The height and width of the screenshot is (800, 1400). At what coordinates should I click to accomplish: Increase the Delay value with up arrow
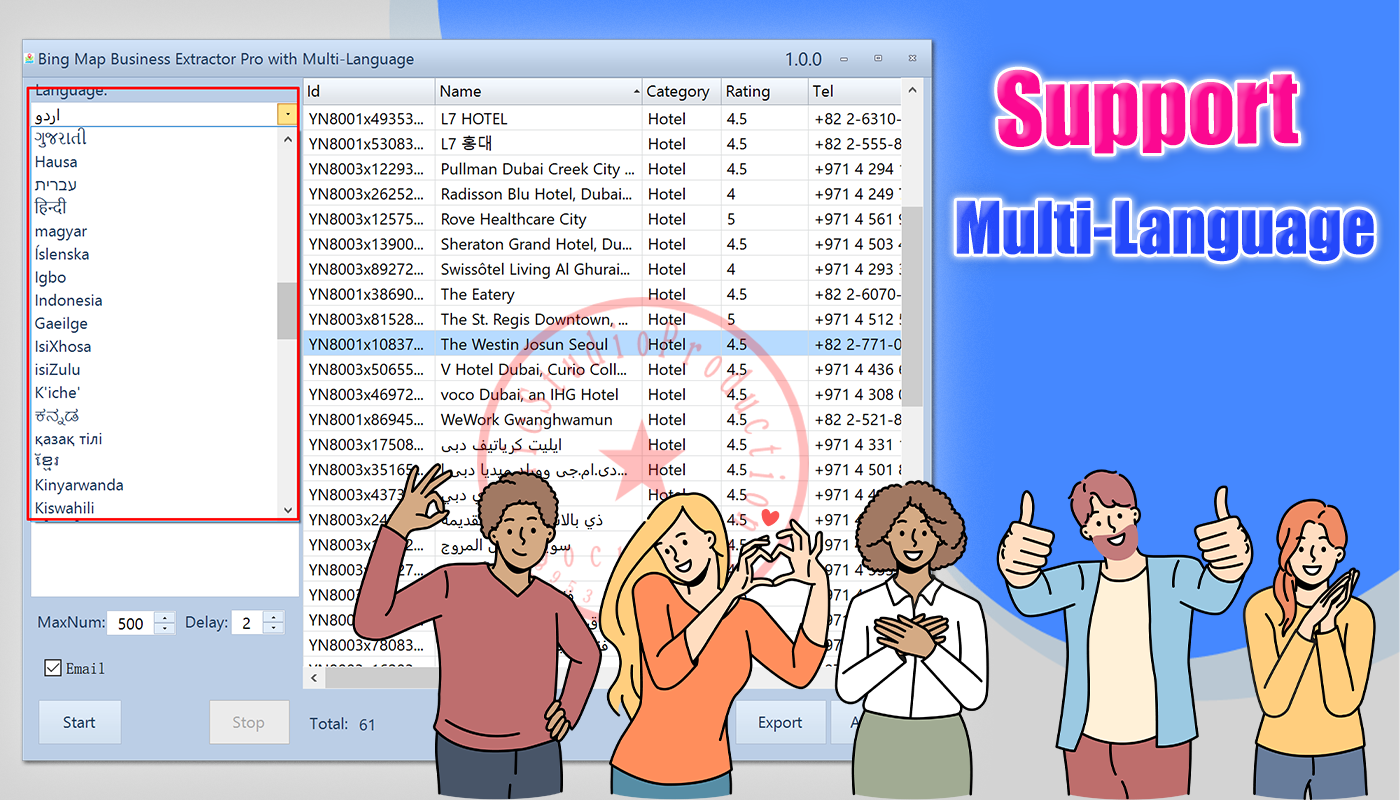pyautogui.click(x=273, y=617)
